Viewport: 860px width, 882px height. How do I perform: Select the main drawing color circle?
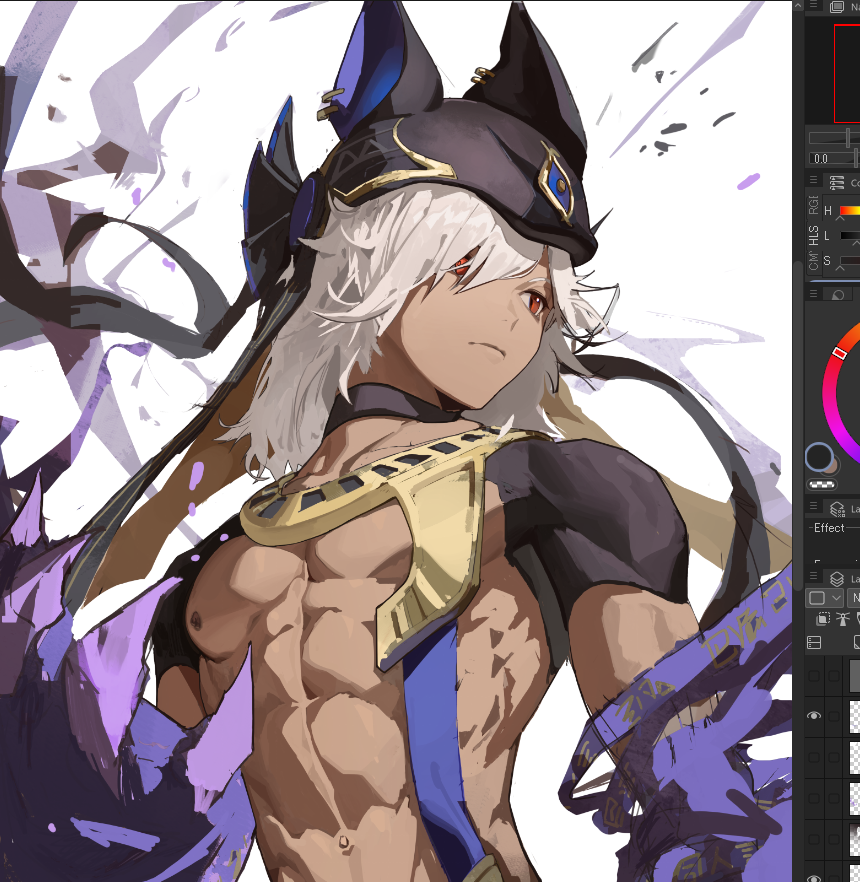coord(819,457)
